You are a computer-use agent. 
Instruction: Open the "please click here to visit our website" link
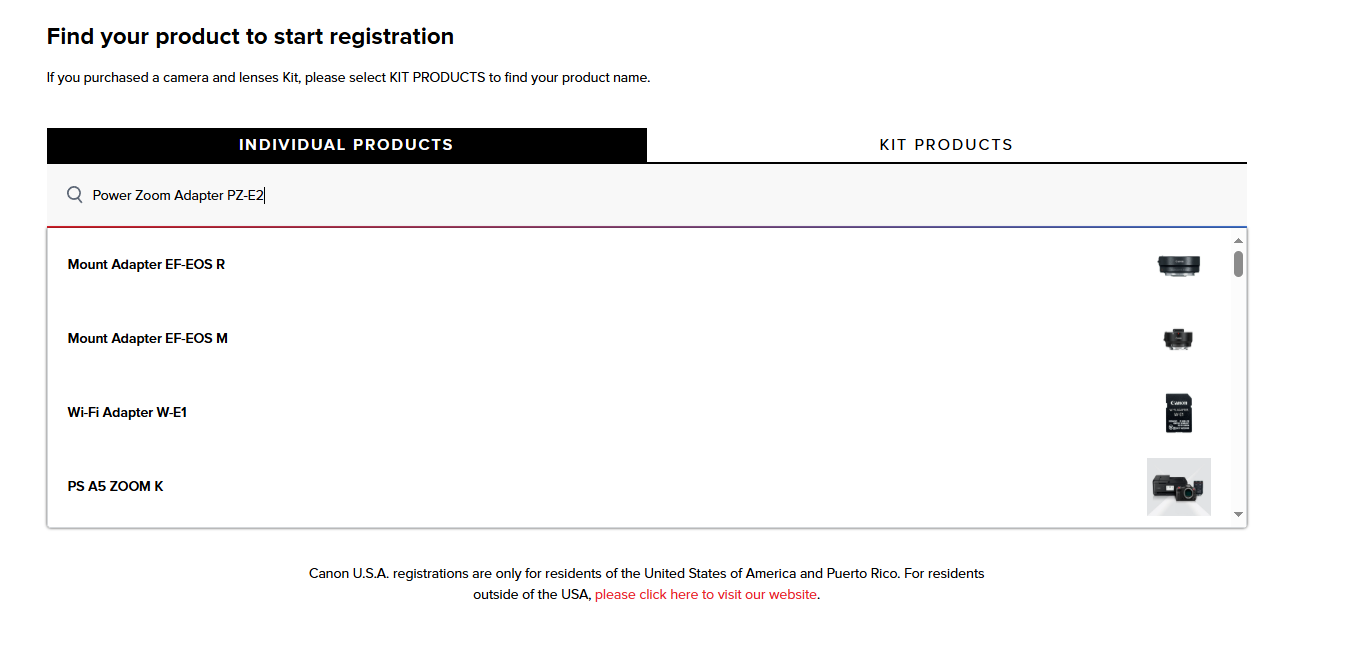pyautogui.click(x=706, y=594)
